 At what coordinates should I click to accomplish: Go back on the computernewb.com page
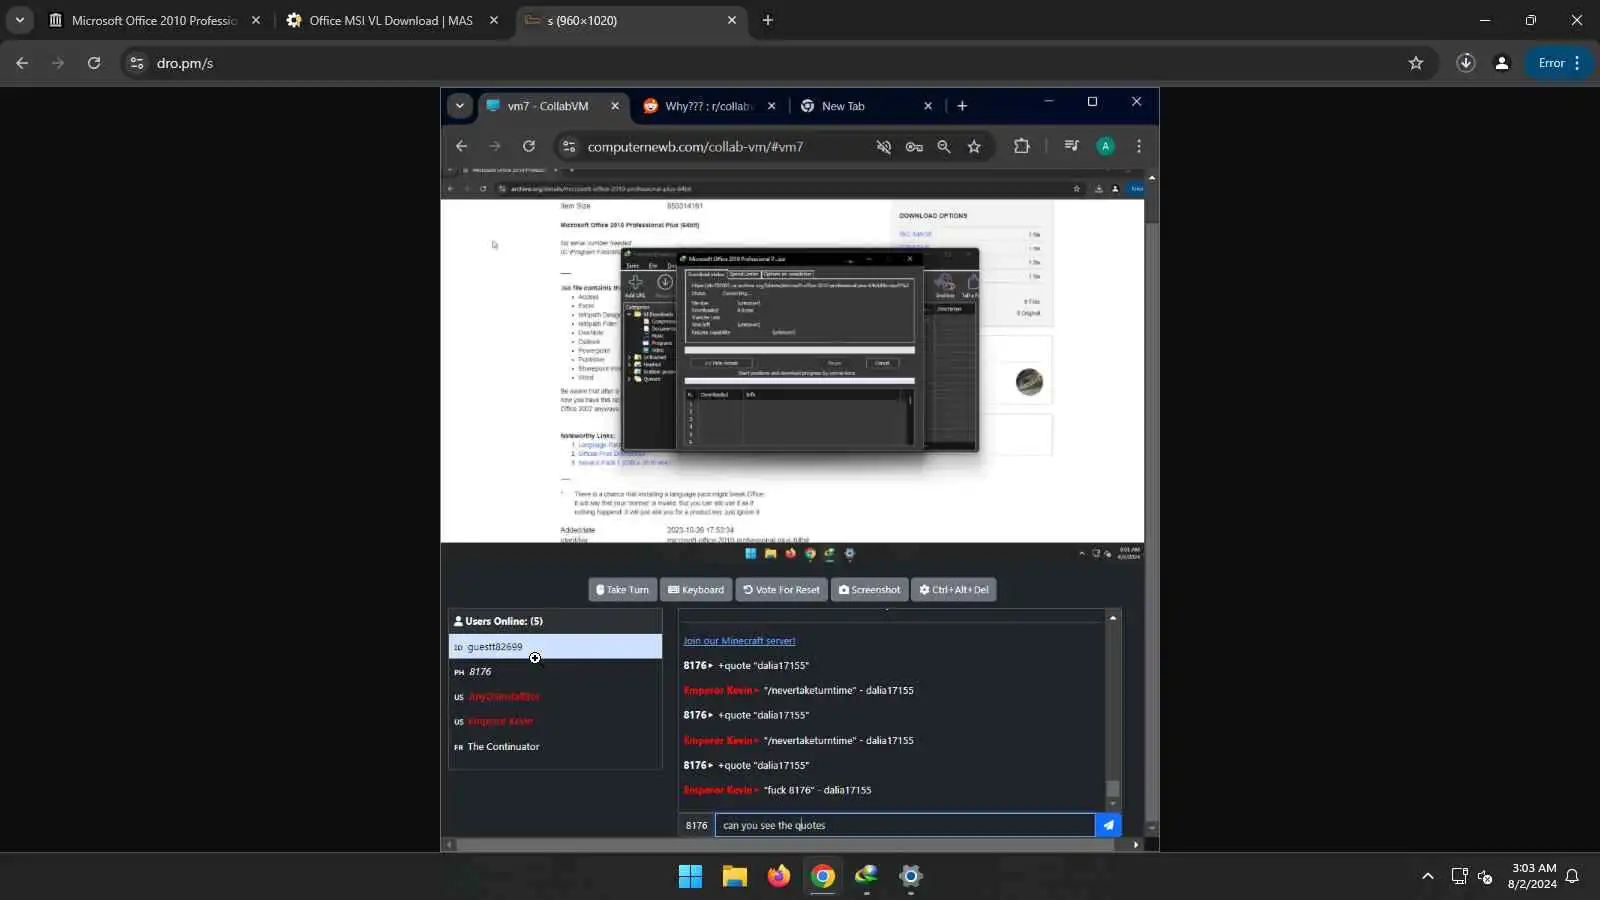point(461,147)
